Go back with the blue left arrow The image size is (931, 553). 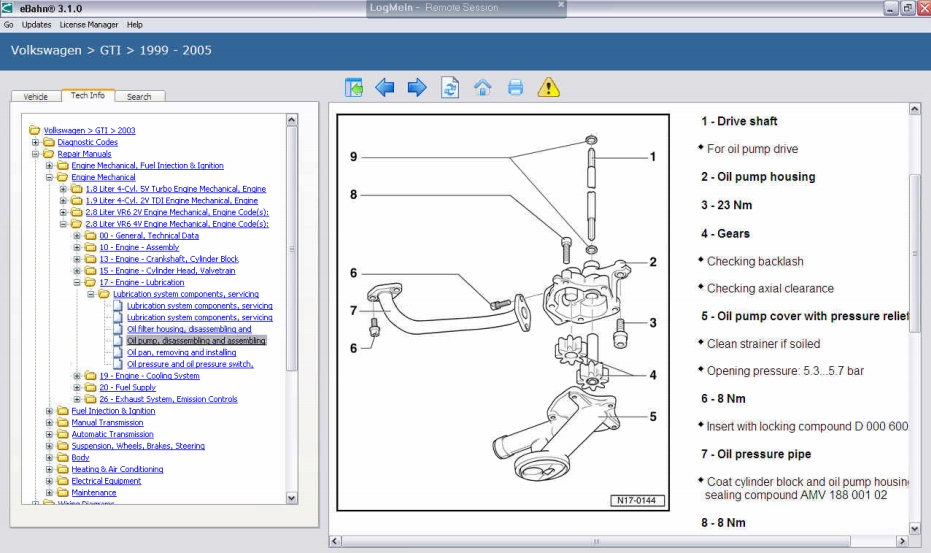point(384,88)
